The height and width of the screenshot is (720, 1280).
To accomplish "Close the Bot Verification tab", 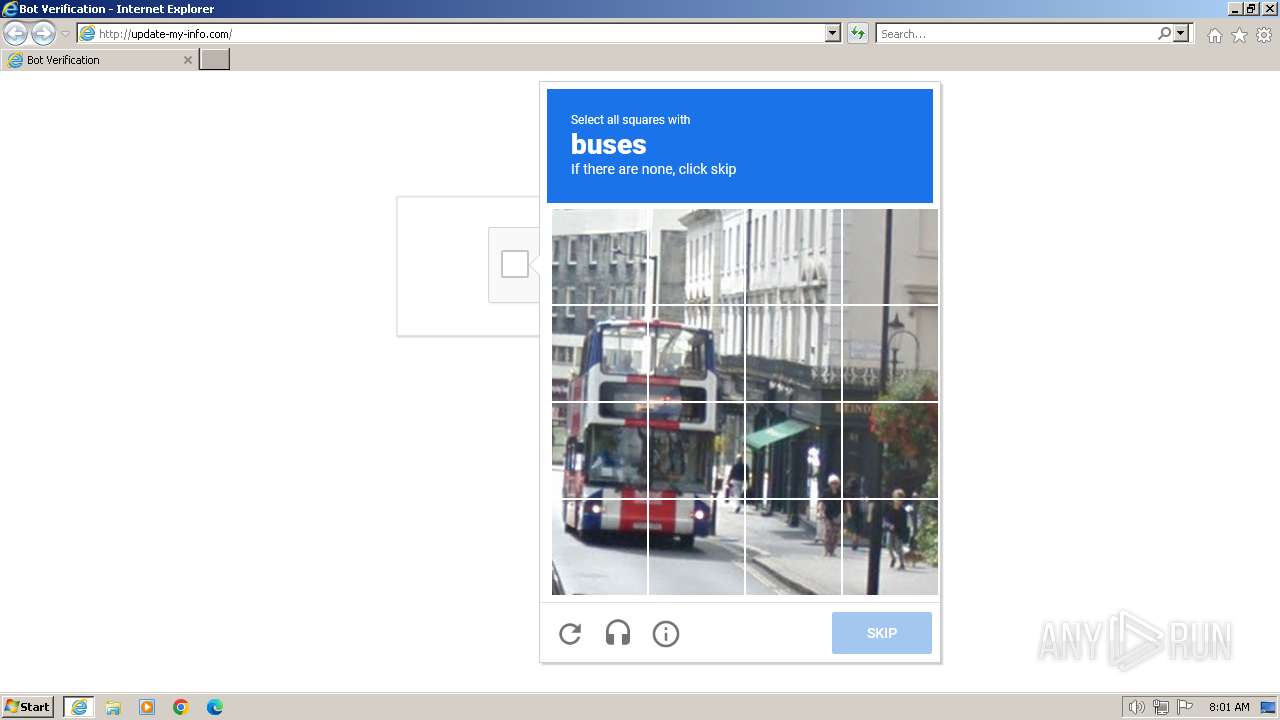I will [x=187, y=60].
